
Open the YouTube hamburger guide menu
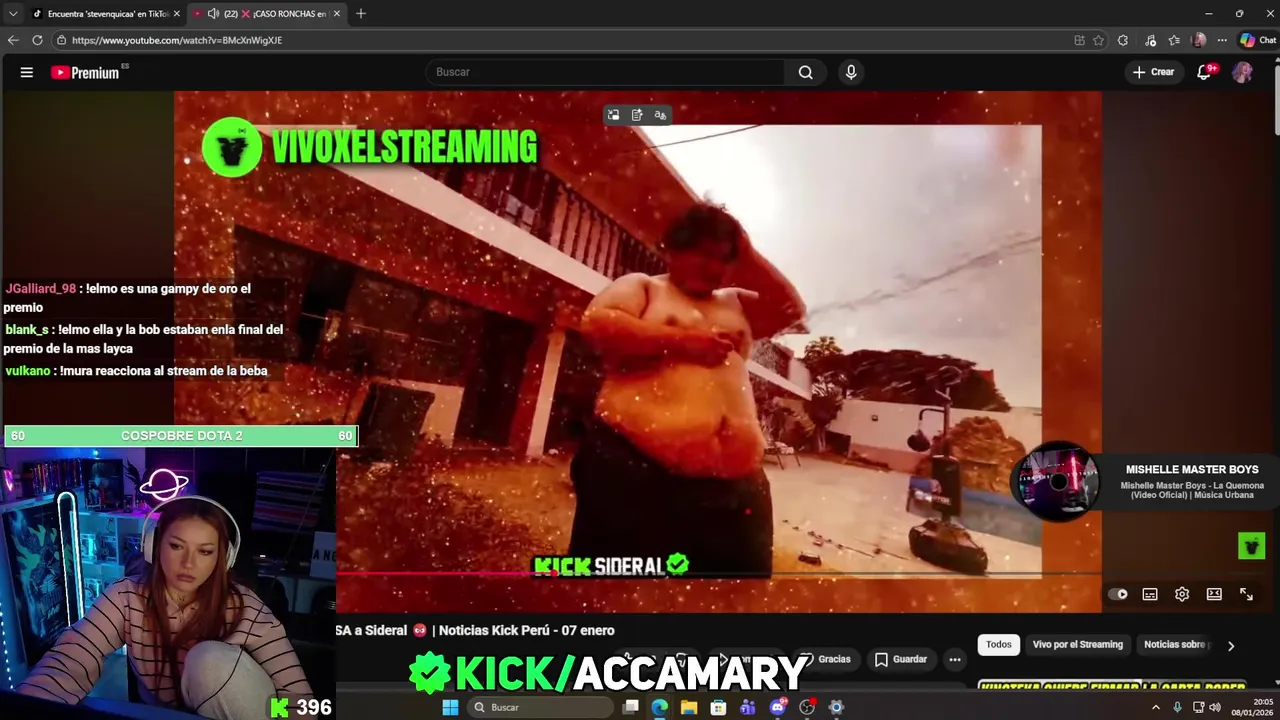click(x=27, y=72)
